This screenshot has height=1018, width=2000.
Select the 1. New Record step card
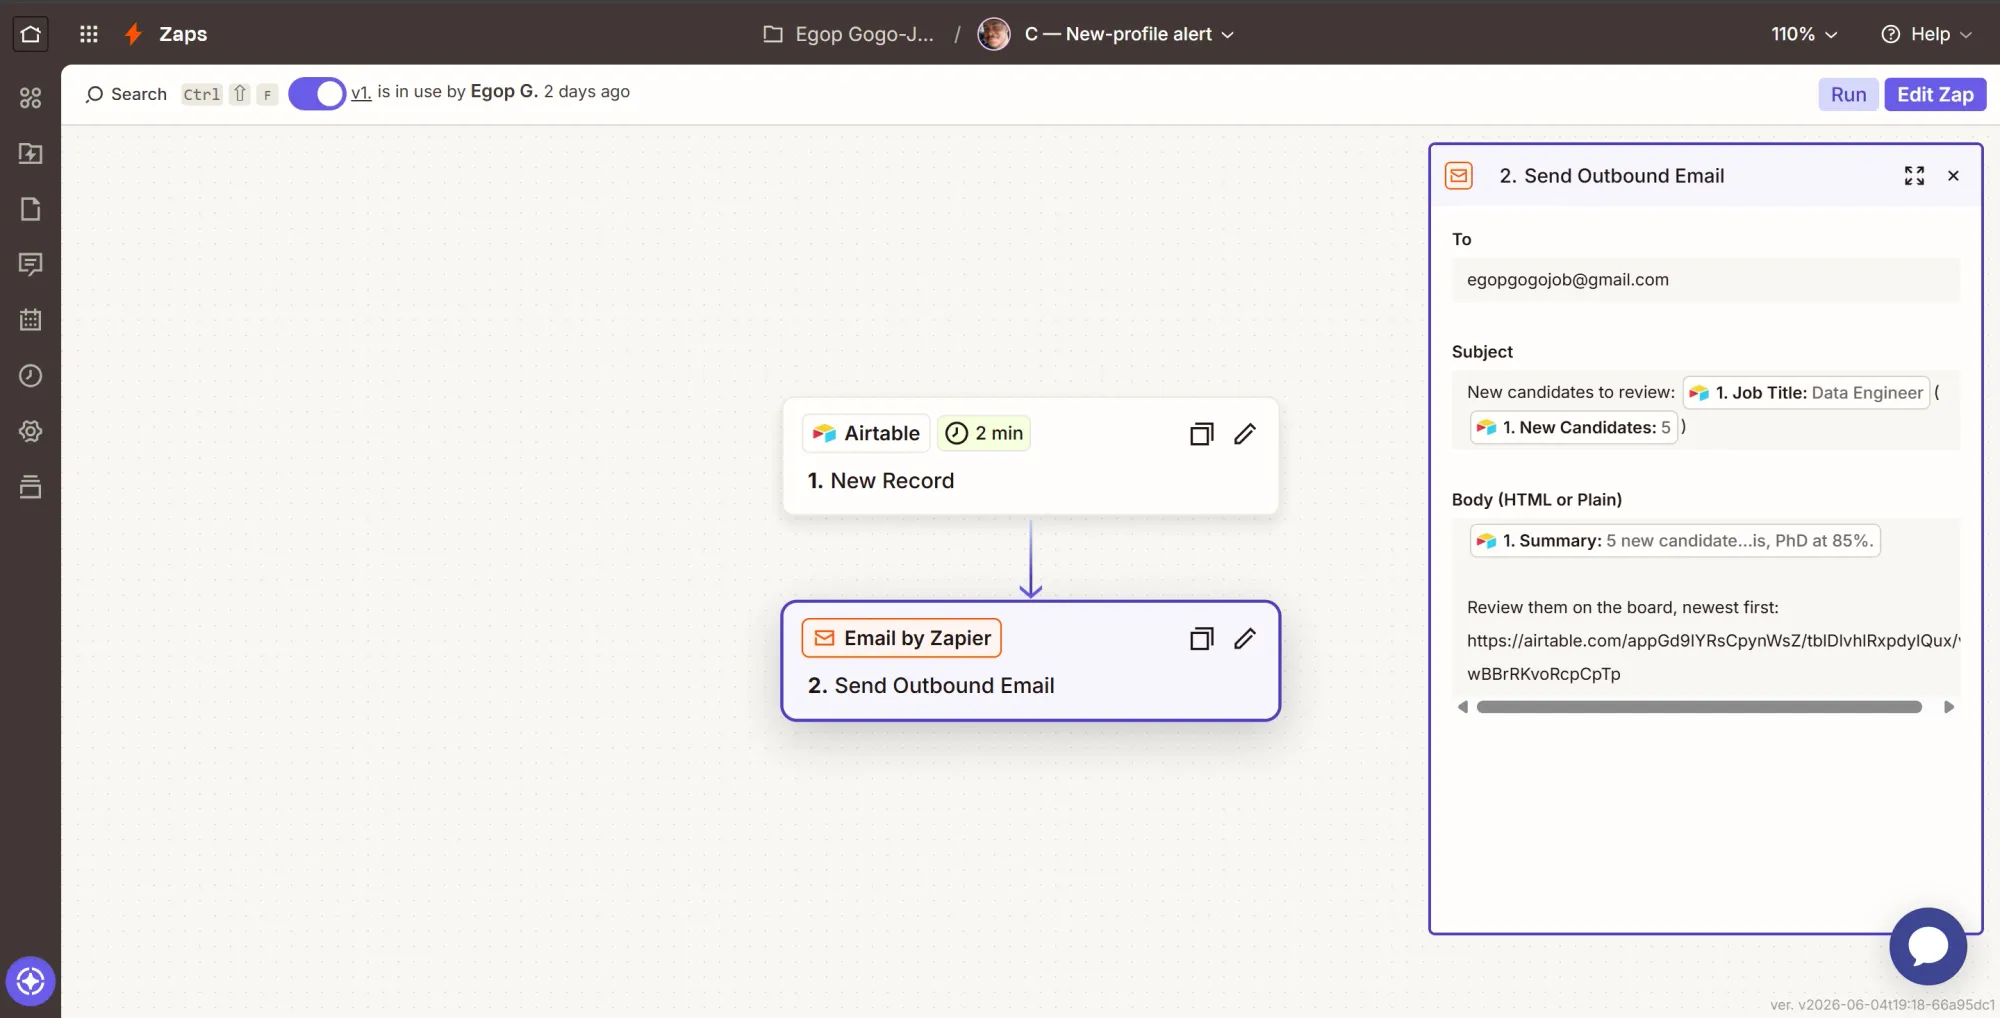[x=1031, y=456]
